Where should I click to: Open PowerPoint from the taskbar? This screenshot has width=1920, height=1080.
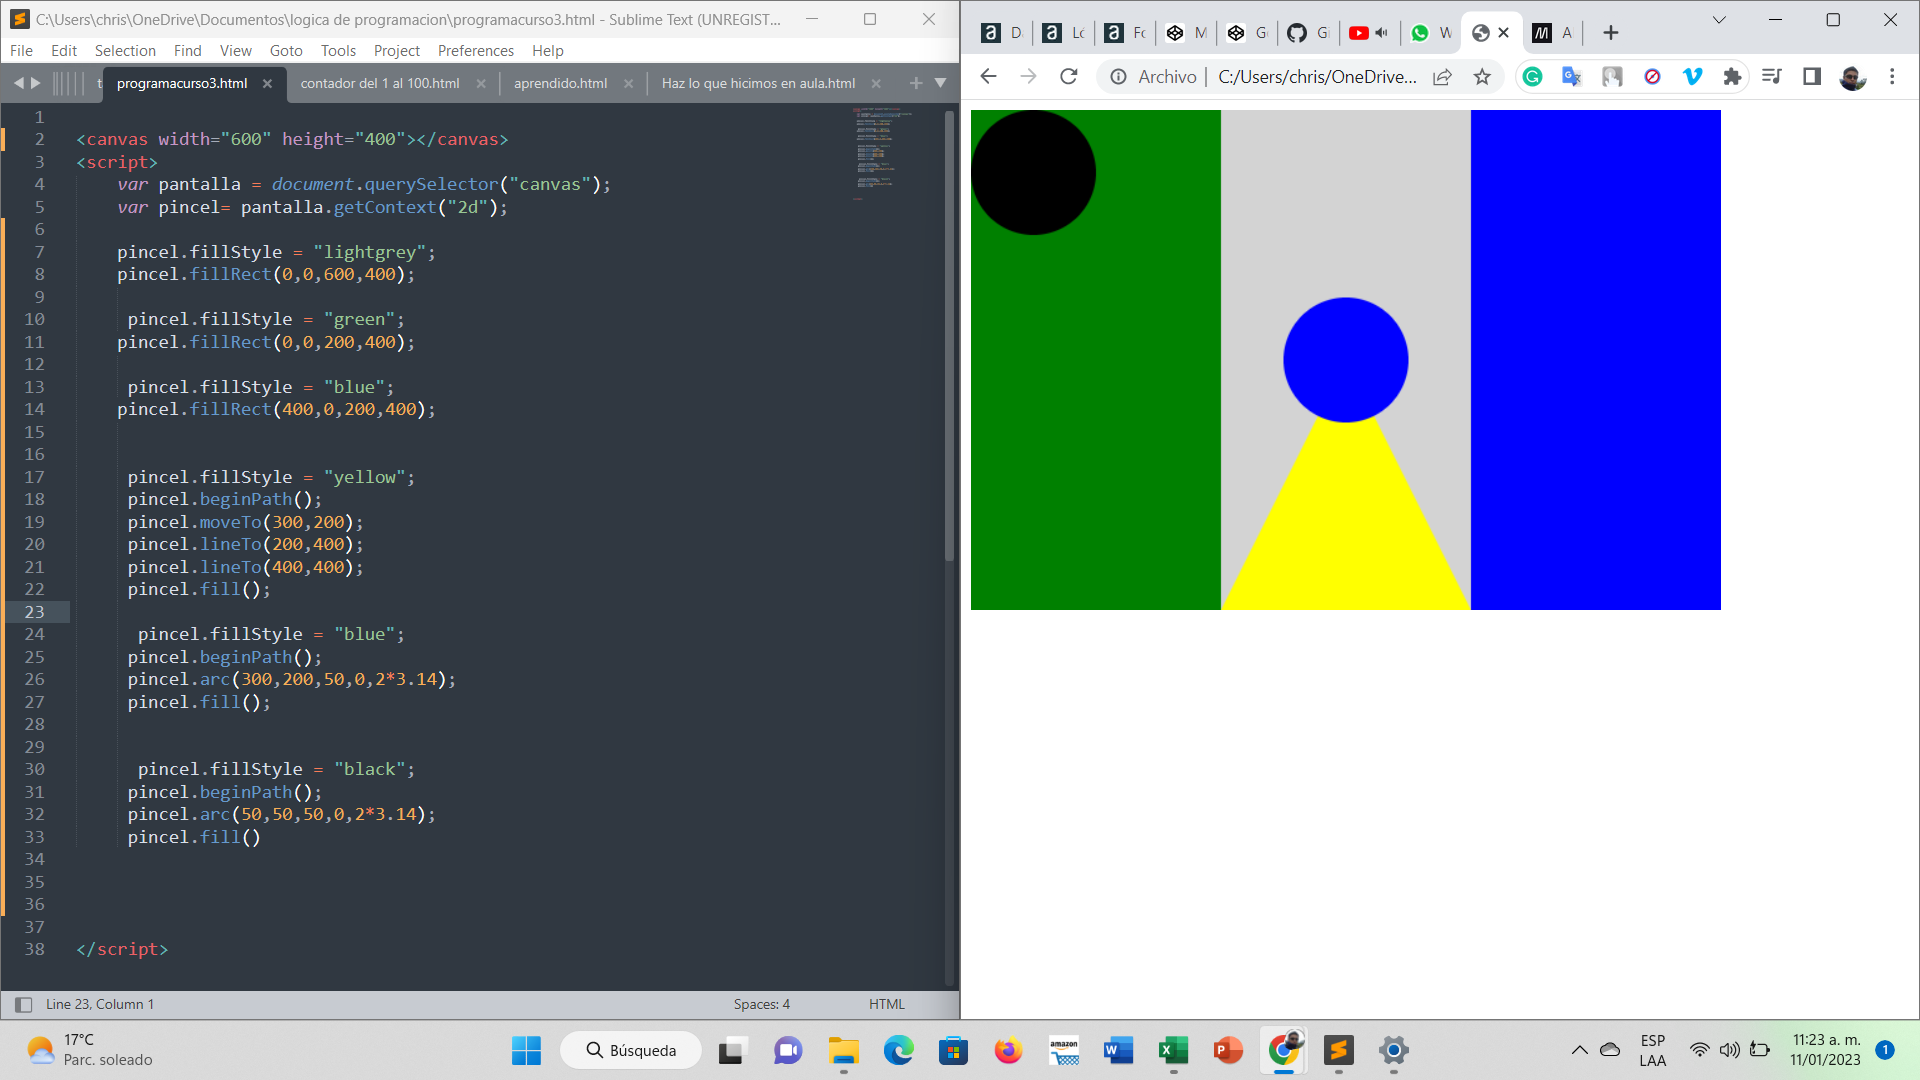click(x=1228, y=1050)
